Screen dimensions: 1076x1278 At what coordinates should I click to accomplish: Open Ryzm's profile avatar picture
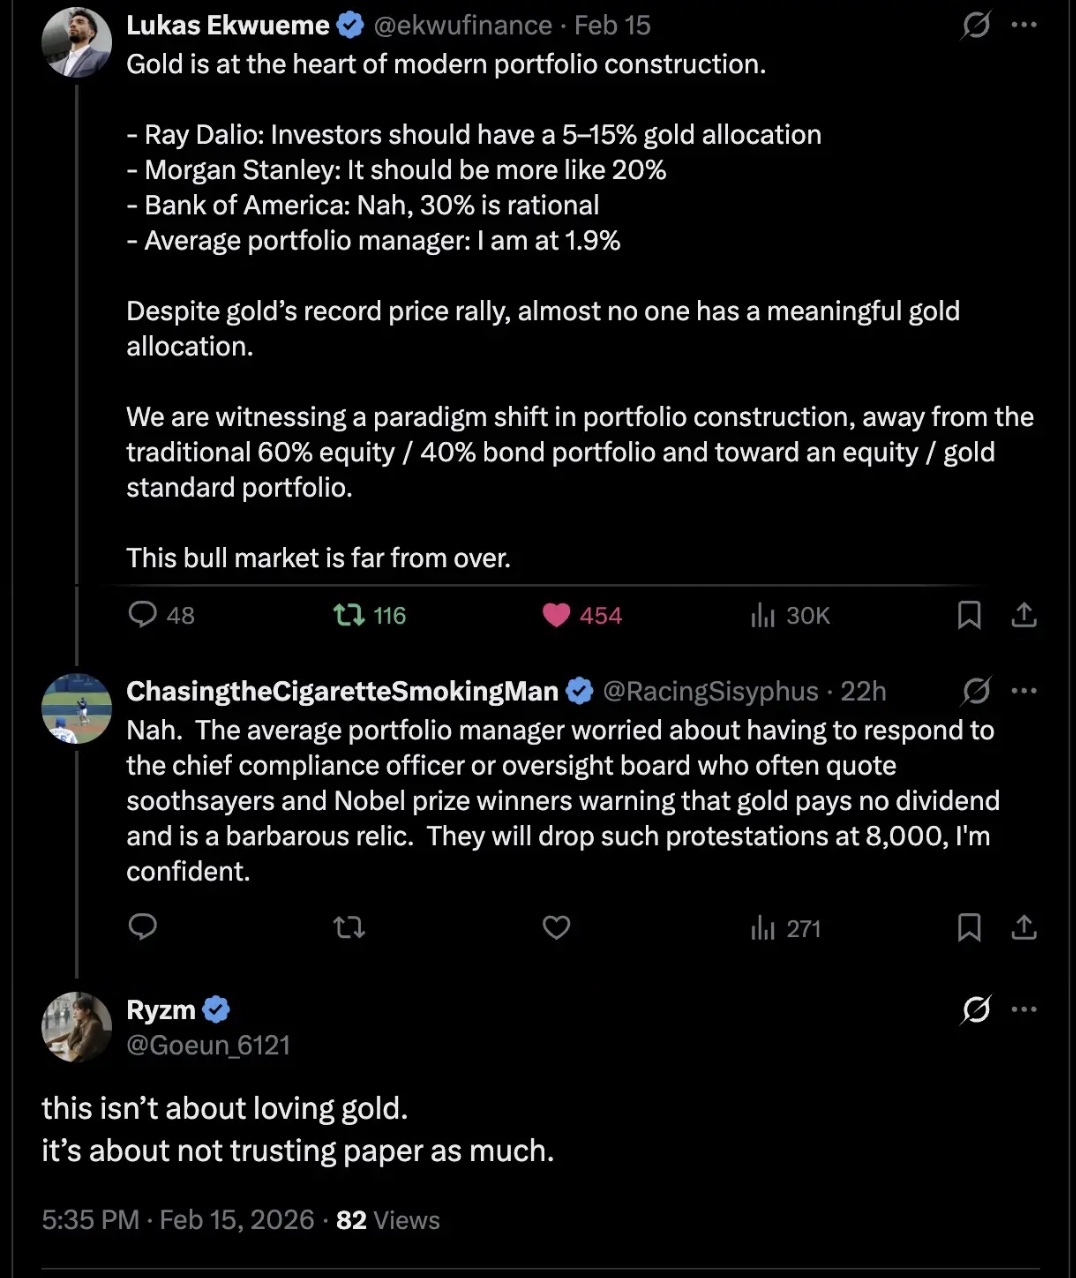tap(76, 1027)
